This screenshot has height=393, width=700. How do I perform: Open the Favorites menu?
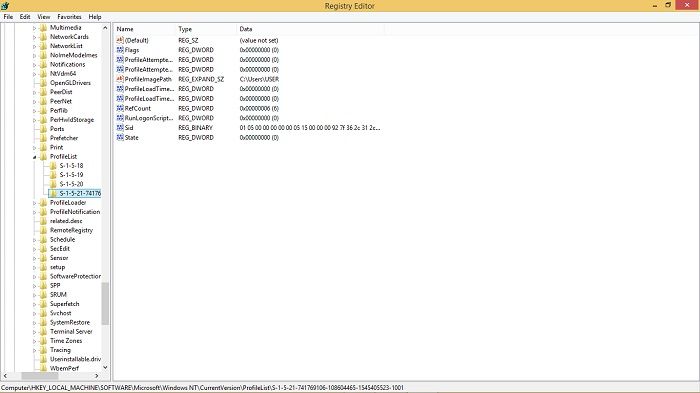69,17
